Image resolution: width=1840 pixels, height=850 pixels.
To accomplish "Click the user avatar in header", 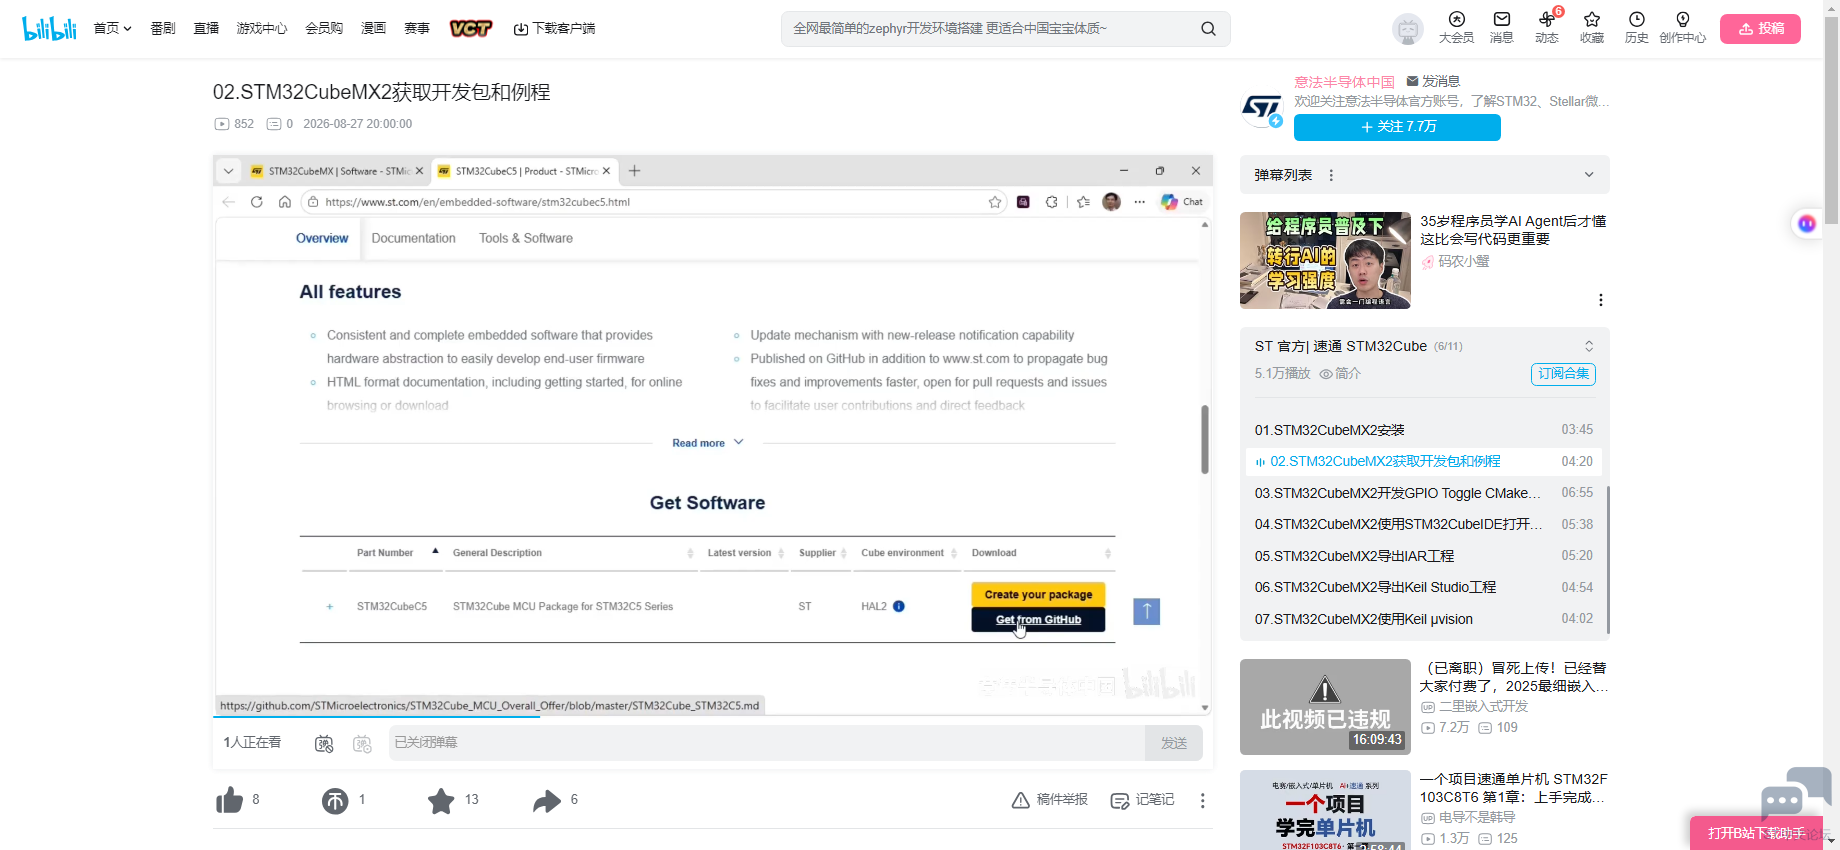I will coord(1408,29).
